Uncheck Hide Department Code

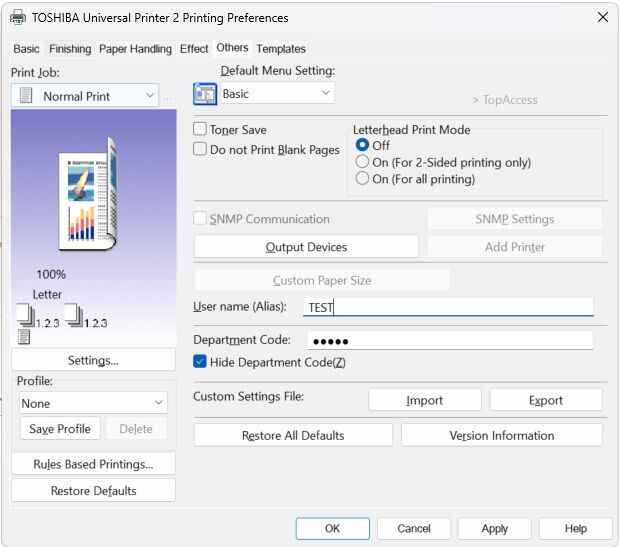[x=201, y=362]
